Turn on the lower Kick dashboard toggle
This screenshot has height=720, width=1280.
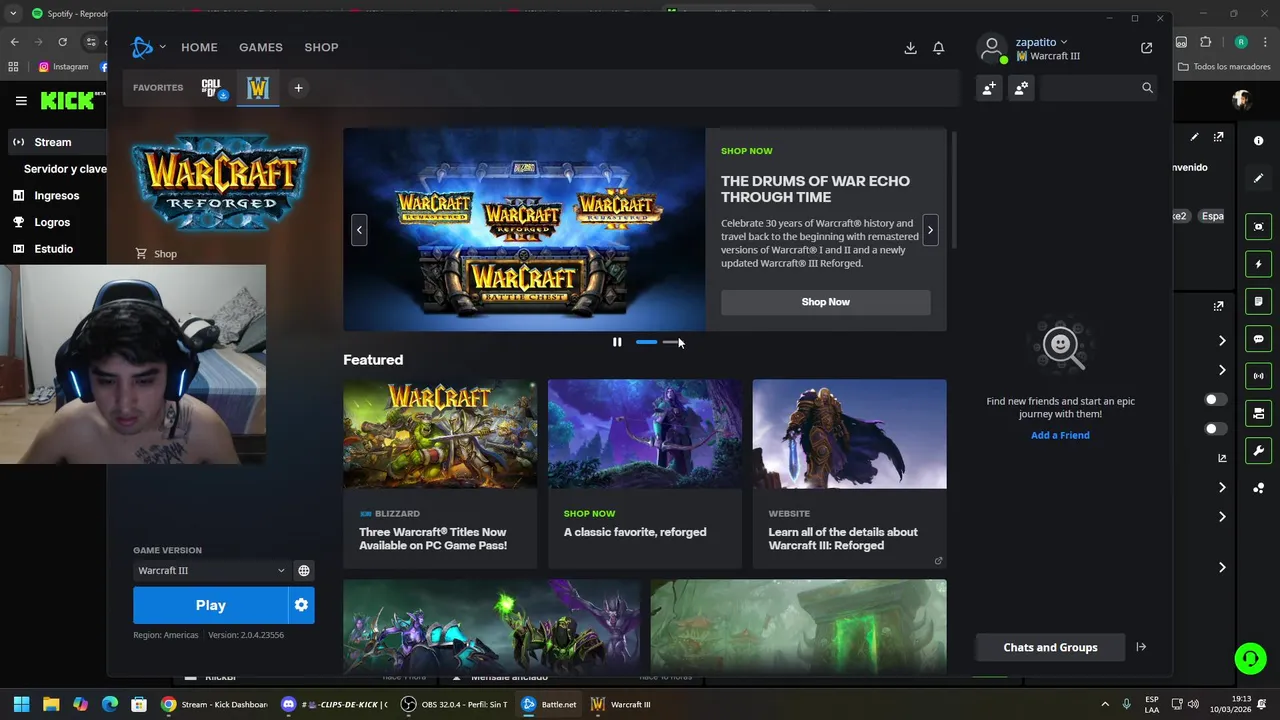point(1215,429)
